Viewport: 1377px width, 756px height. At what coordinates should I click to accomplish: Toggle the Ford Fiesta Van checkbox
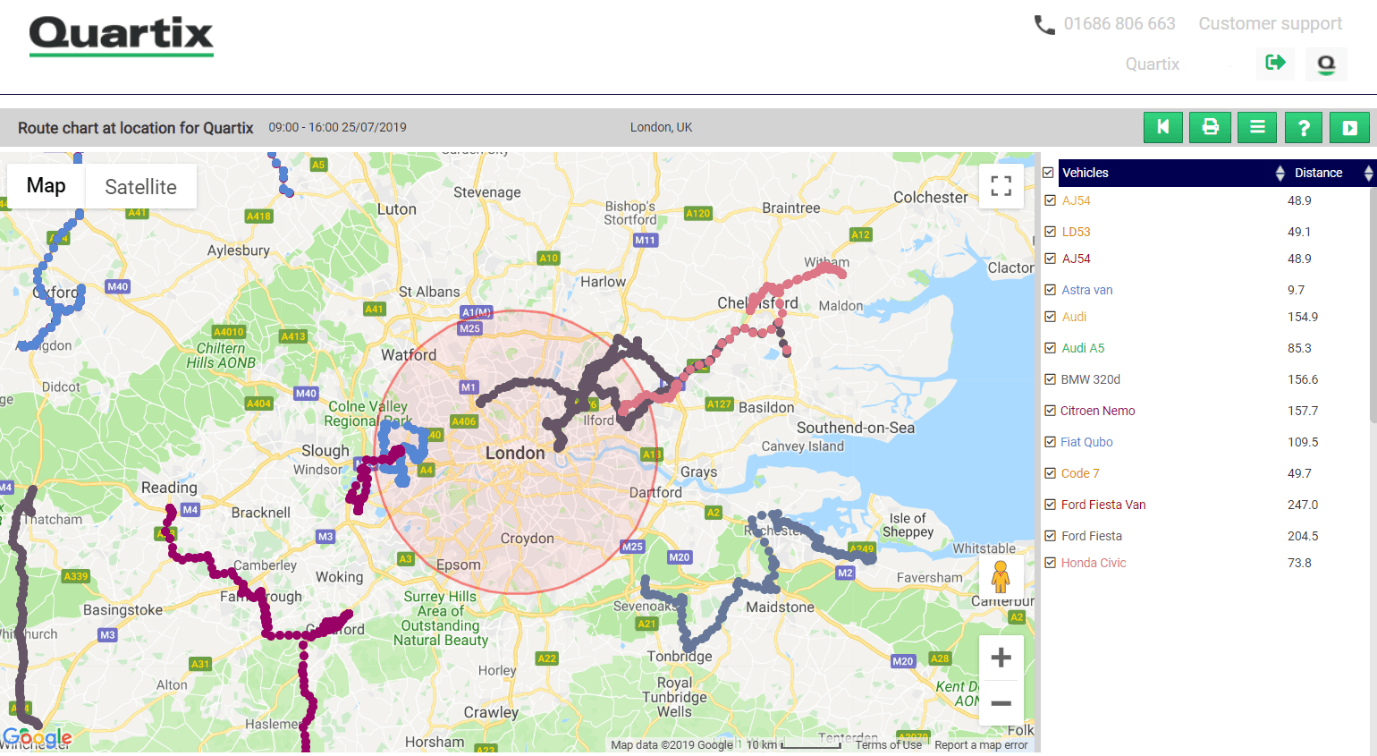pos(1049,504)
